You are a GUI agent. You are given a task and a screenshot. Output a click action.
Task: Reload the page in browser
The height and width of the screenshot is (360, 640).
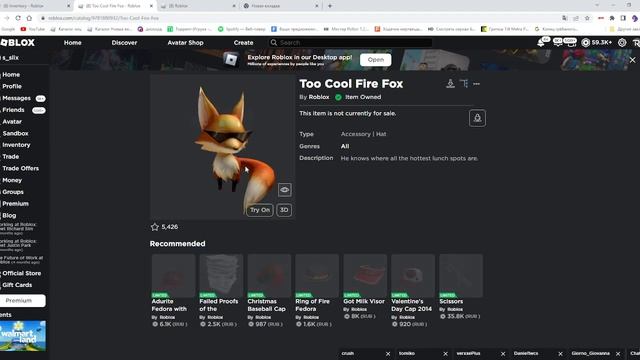pyautogui.click(x=18, y=18)
